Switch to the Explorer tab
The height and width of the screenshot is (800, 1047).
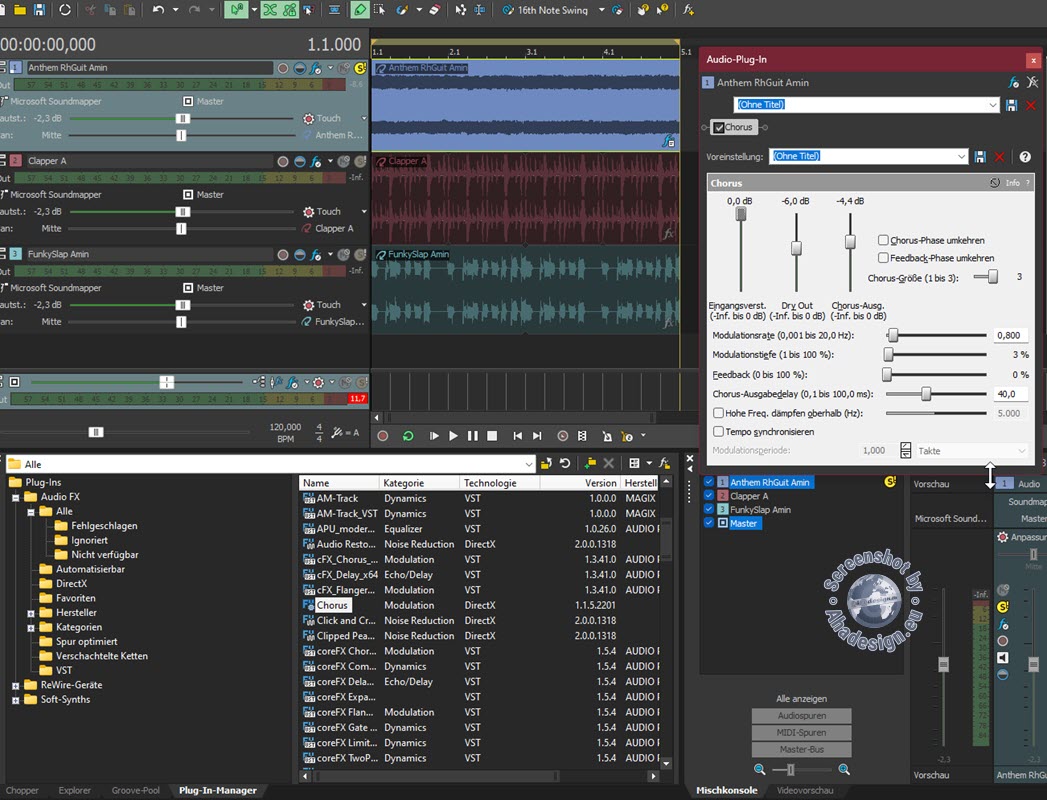(x=74, y=790)
